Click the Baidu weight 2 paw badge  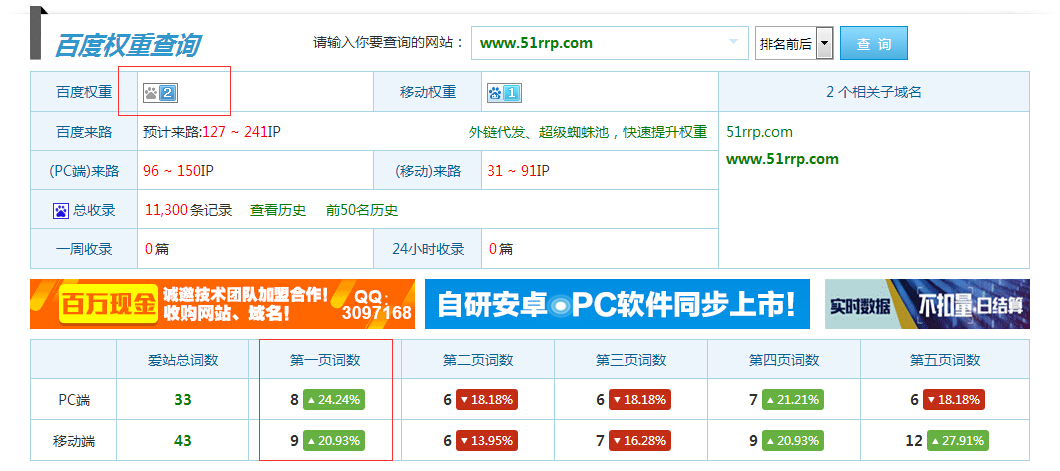click(160, 93)
